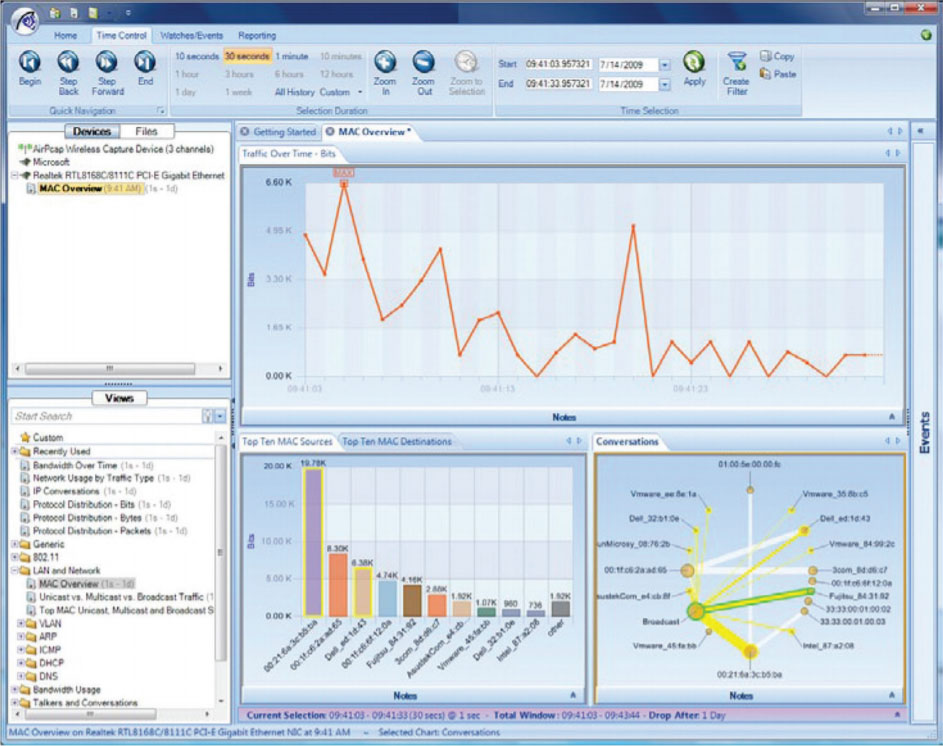Click the Zoom Out icon

(423, 63)
